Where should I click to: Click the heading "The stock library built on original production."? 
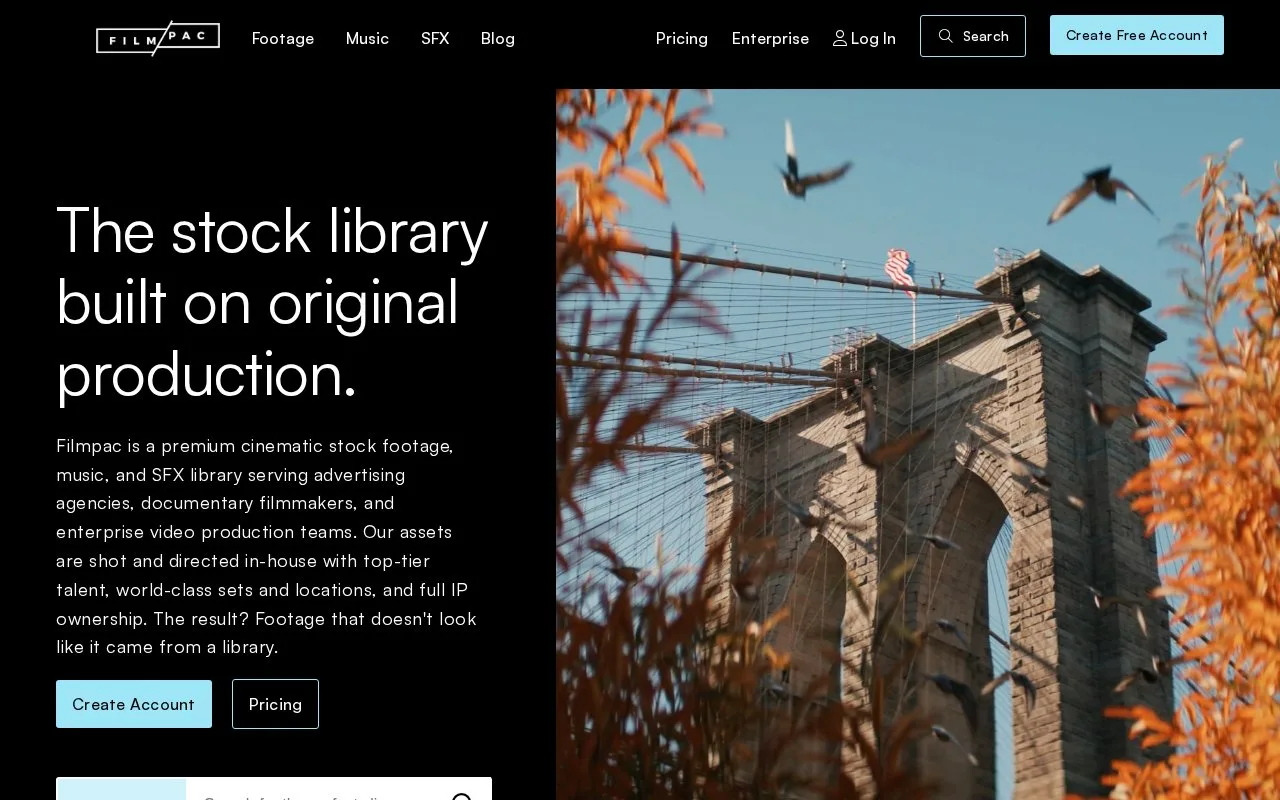tap(273, 302)
